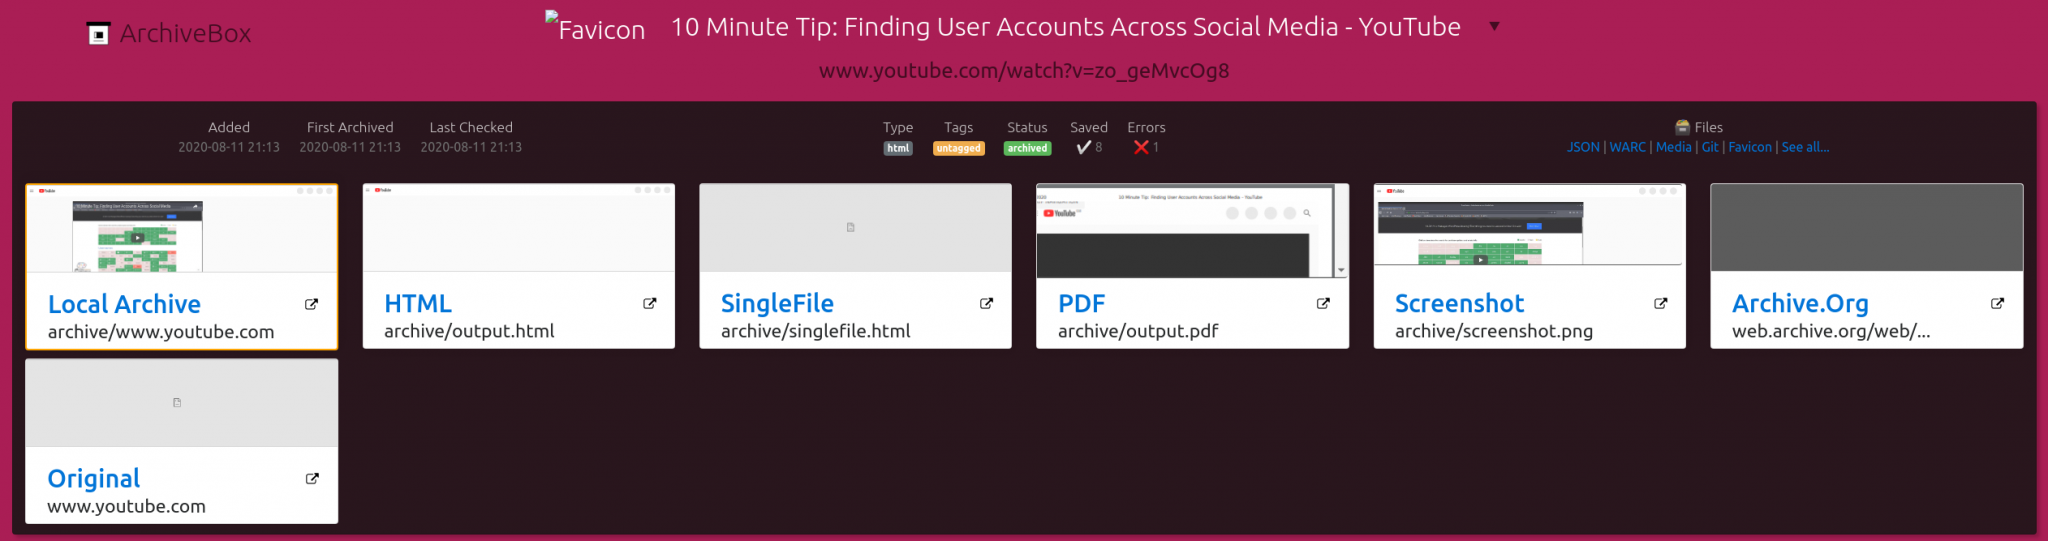Select the HTML card heading
Image resolution: width=2048 pixels, height=541 pixels.
click(418, 303)
